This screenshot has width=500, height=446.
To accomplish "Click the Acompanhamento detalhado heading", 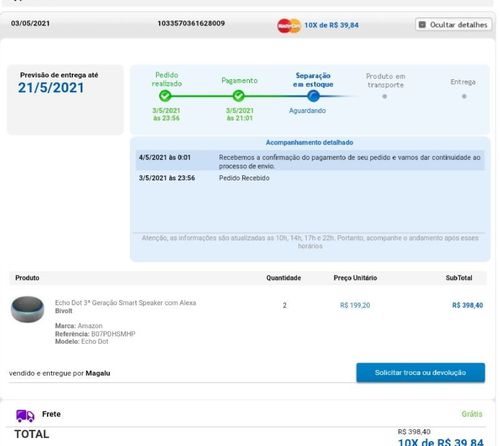I will coord(309,142).
